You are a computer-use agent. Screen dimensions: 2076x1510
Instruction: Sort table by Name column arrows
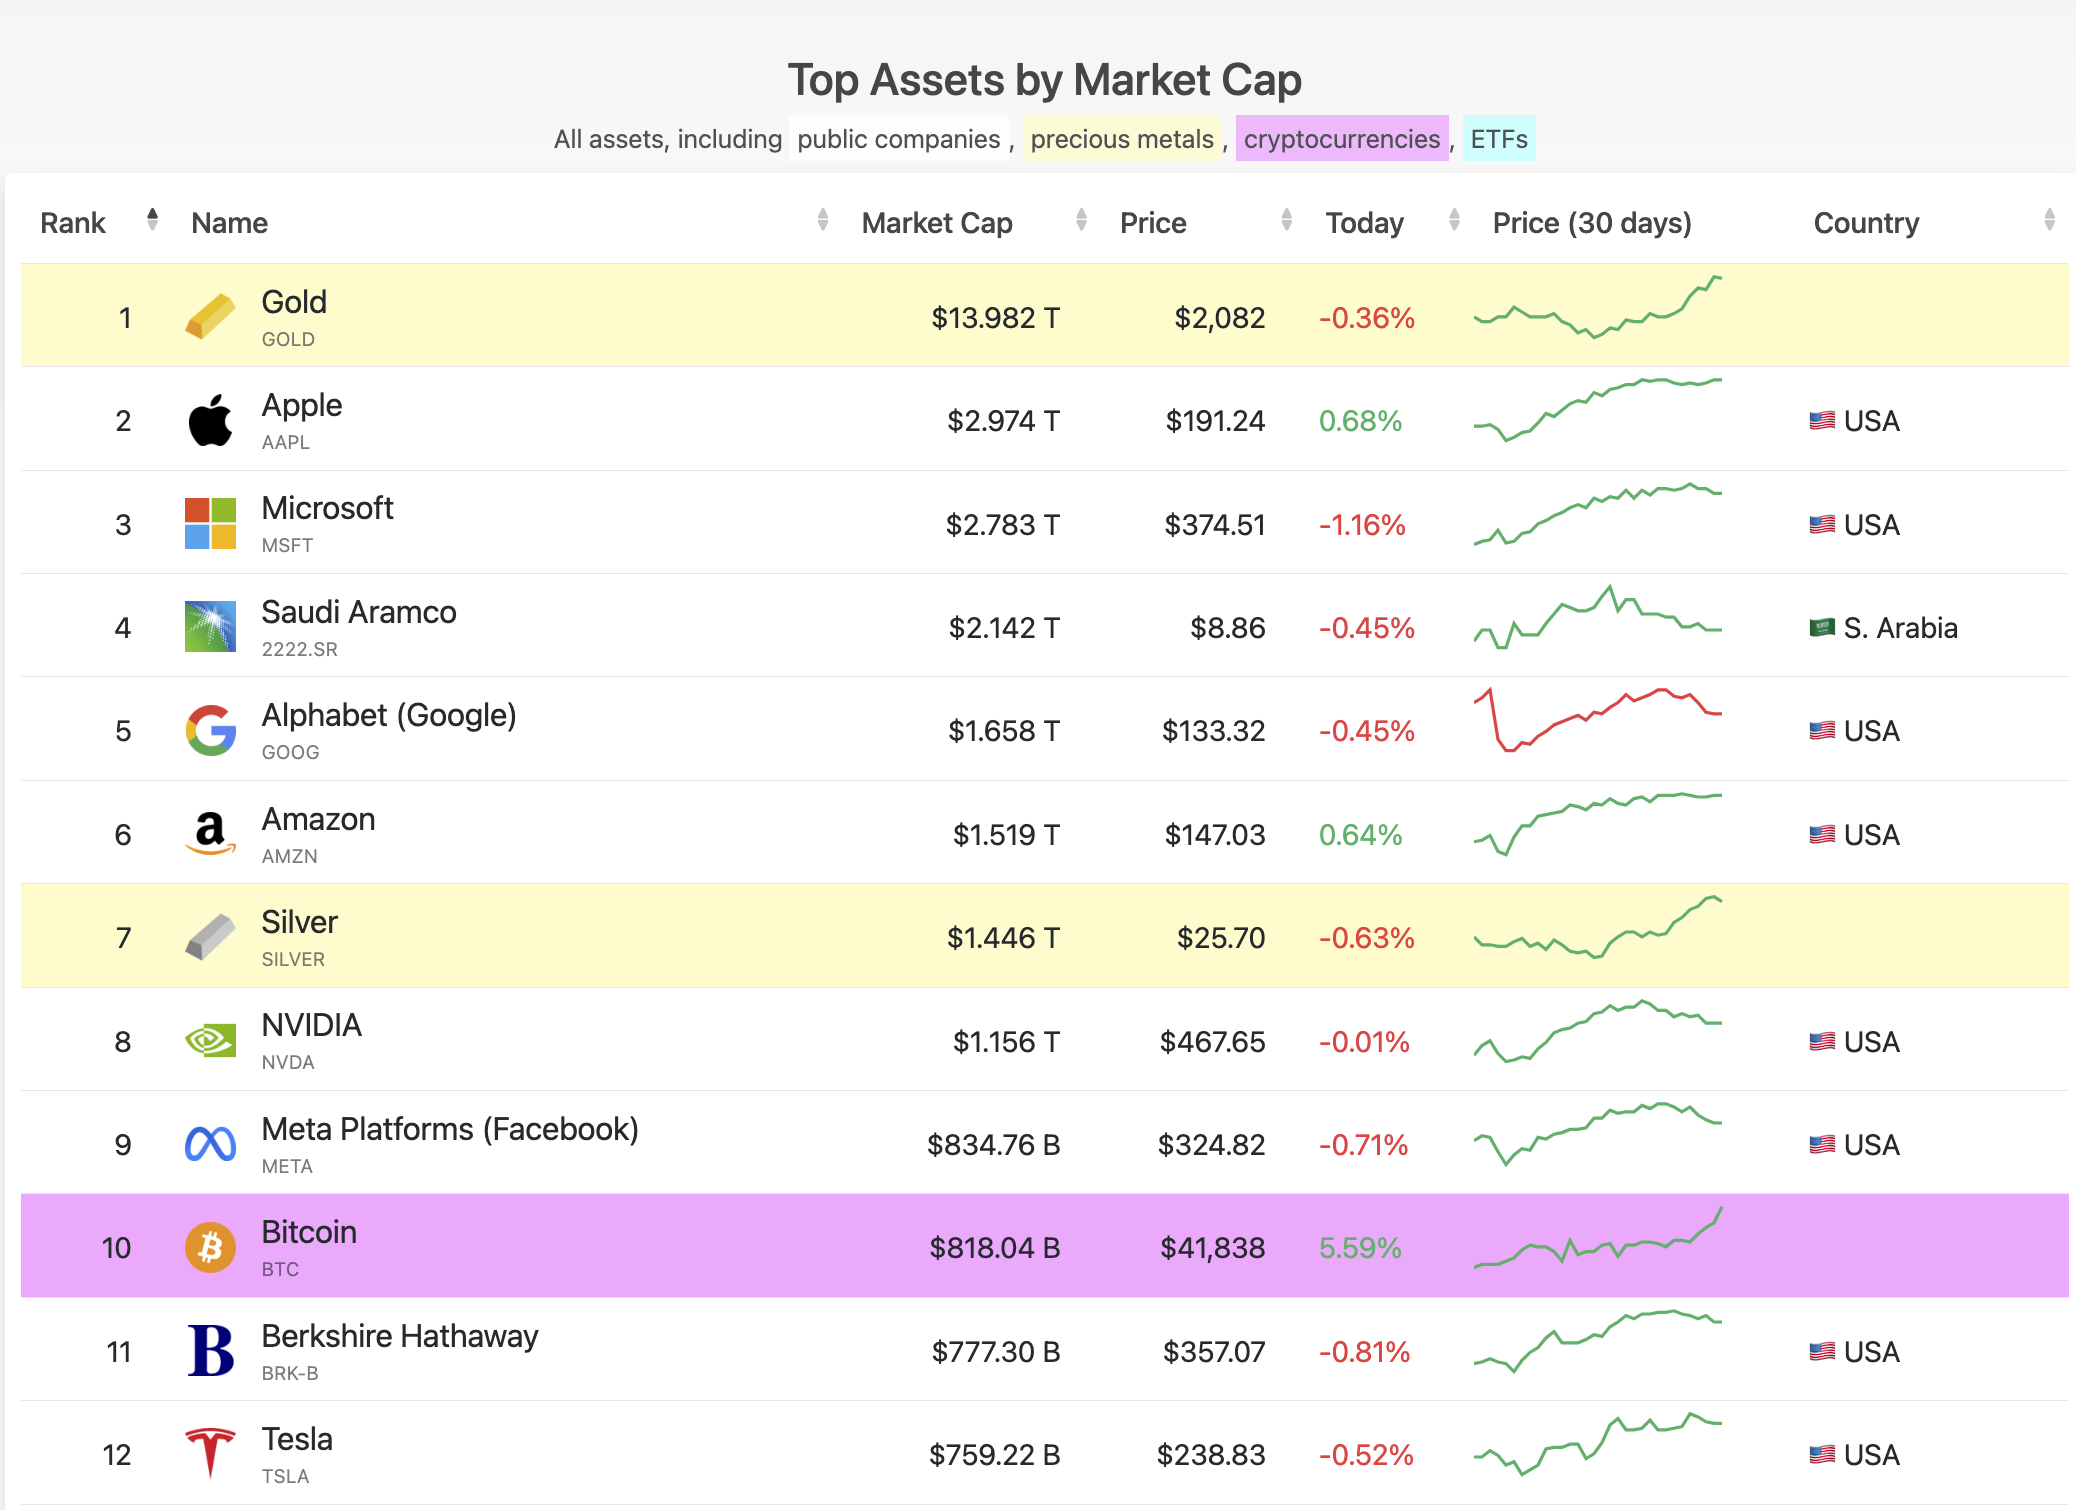point(823,220)
